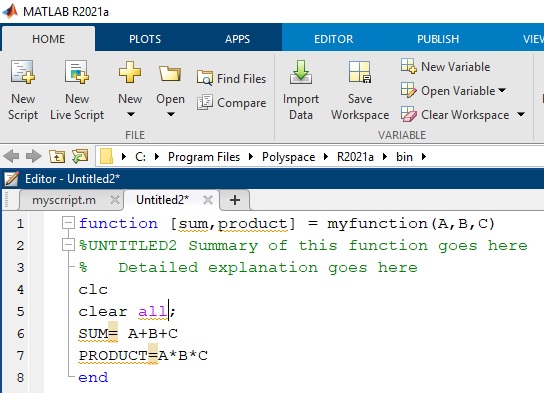
Task: Switch to the PLOTS tab
Action: tap(145, 39)
